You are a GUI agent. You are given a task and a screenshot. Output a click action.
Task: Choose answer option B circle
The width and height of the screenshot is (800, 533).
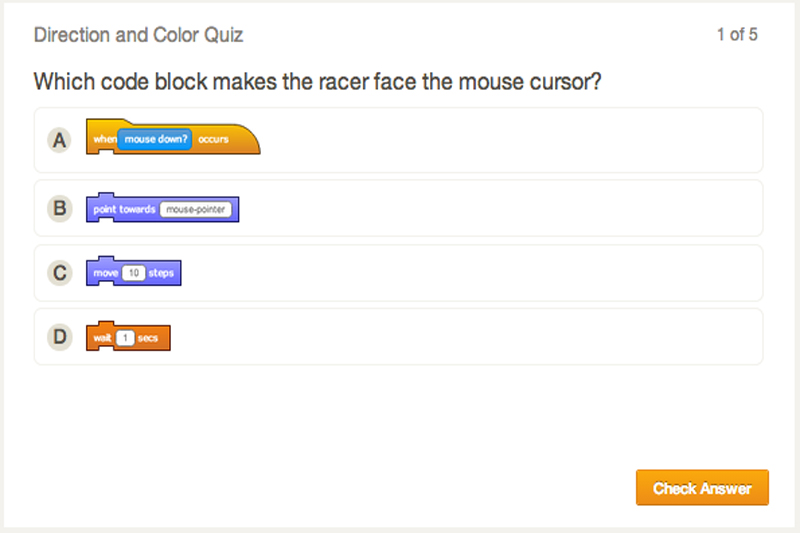click(60, 209)
